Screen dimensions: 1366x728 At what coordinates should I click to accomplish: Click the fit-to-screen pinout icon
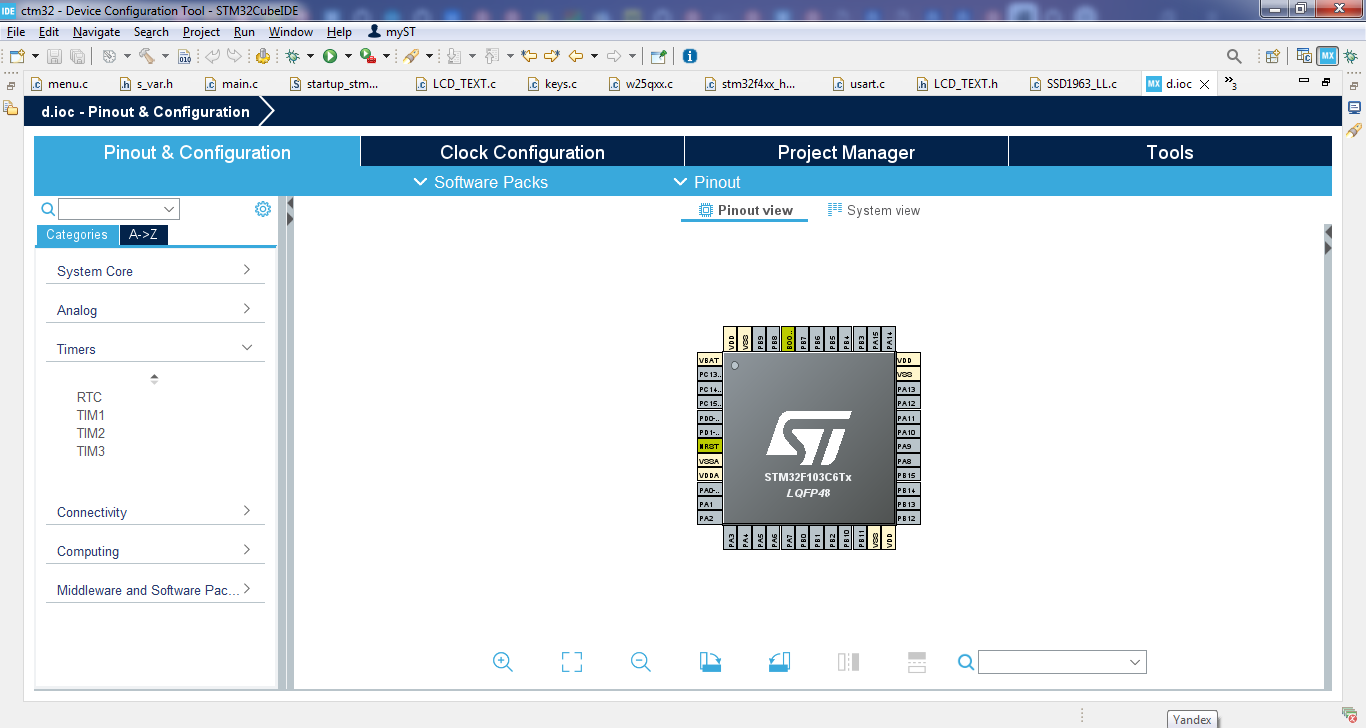click(572, 661)
